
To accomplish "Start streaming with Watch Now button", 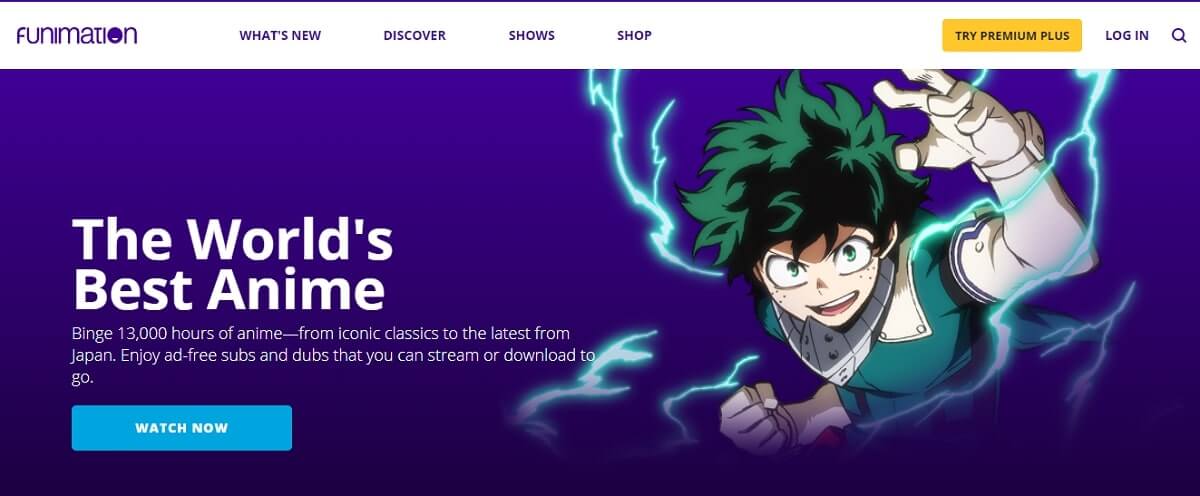I will [x=182, y=428].
